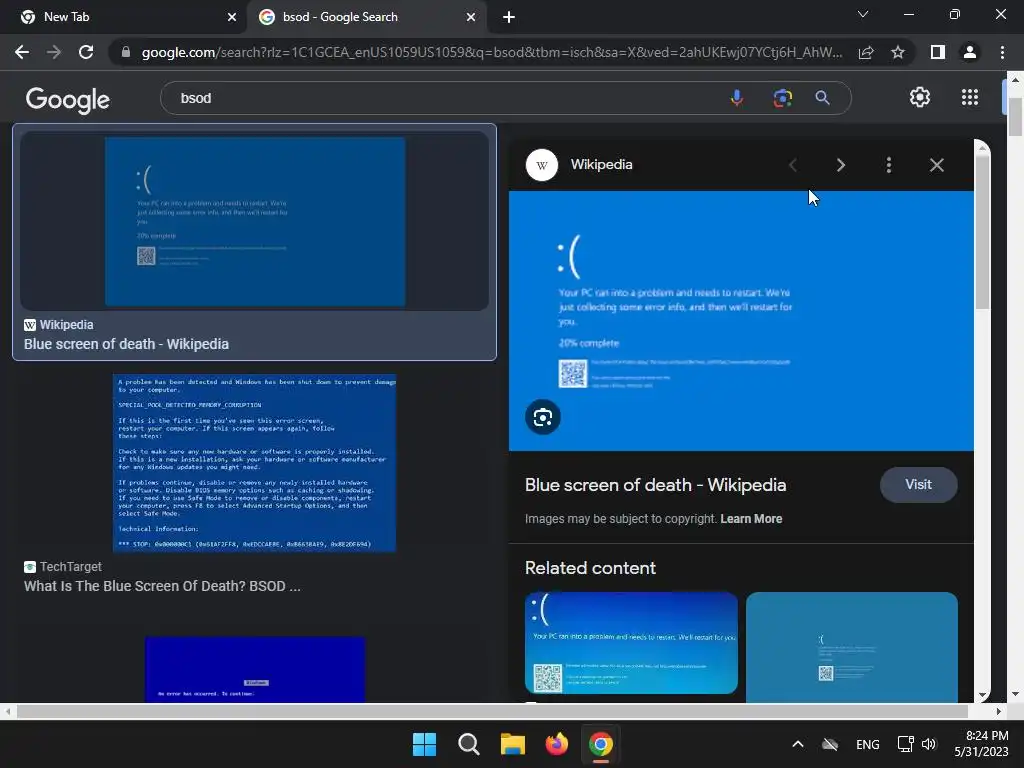Open tab search dropdown chevron
Image resolution: width=1024 pixels, height=768 pixels.
coord(863,14)
